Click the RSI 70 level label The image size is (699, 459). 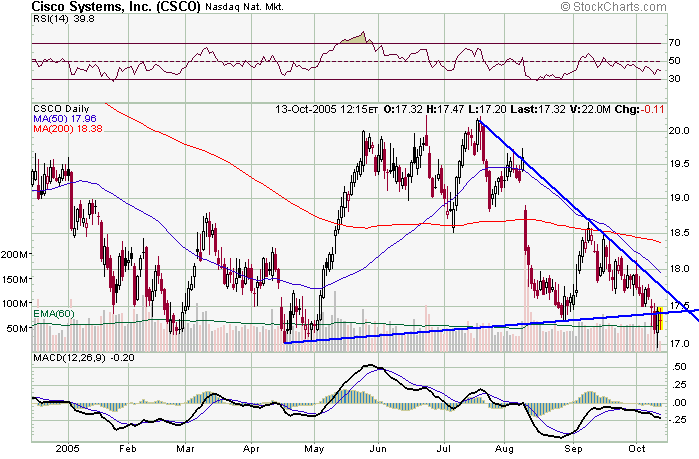674,43
